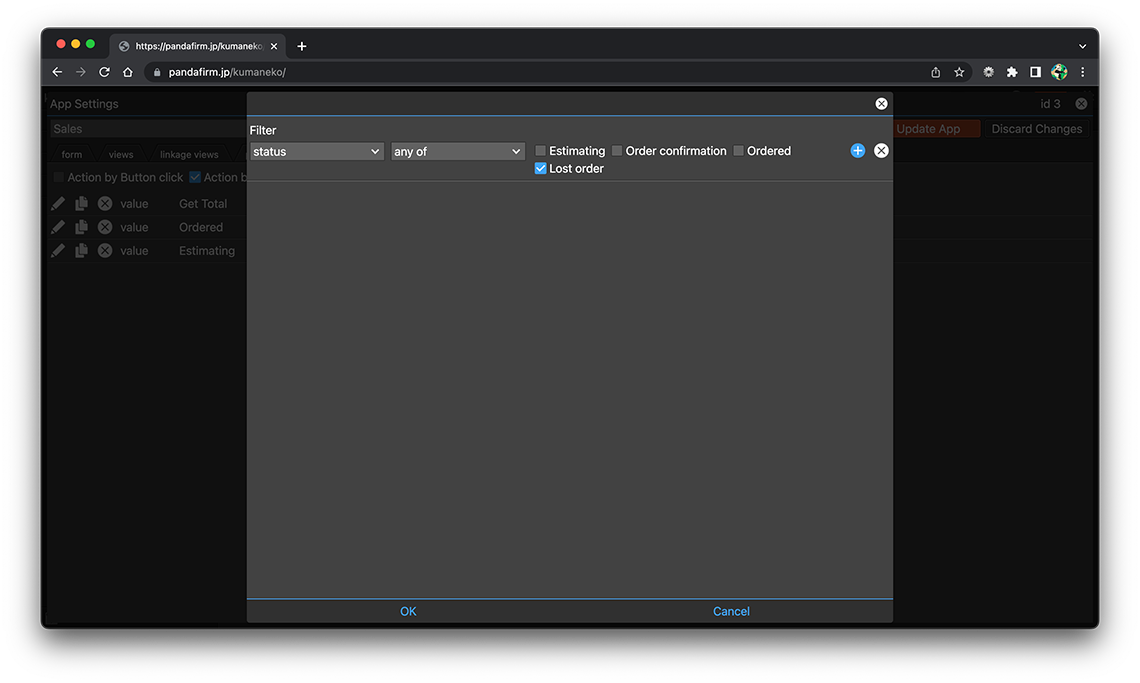Open the tab search chevron

tap(1082, 46)
